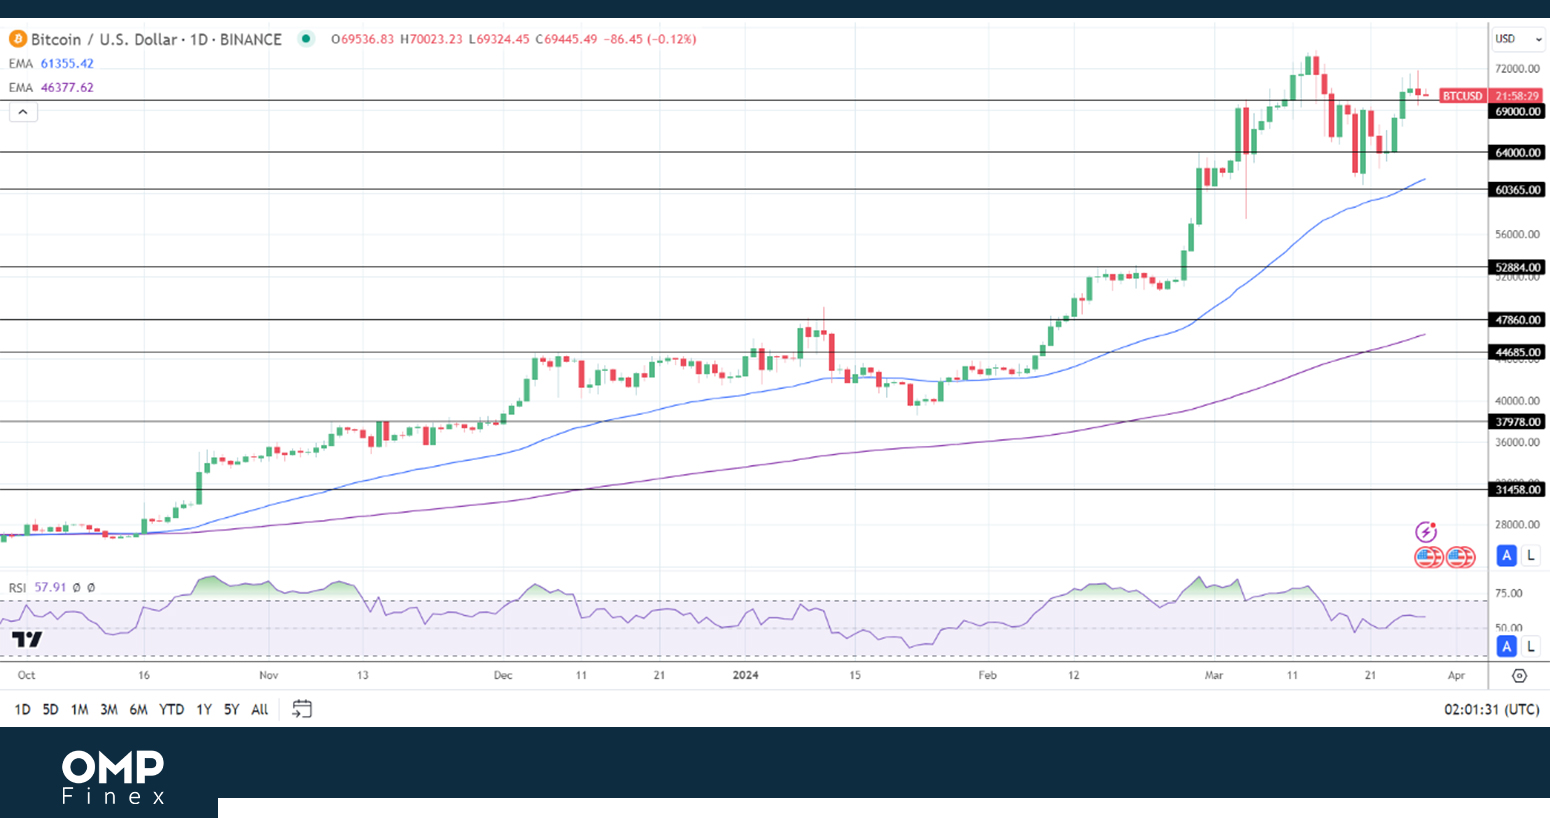
Task: Select the 5D time range
Action: pos(50,709)
